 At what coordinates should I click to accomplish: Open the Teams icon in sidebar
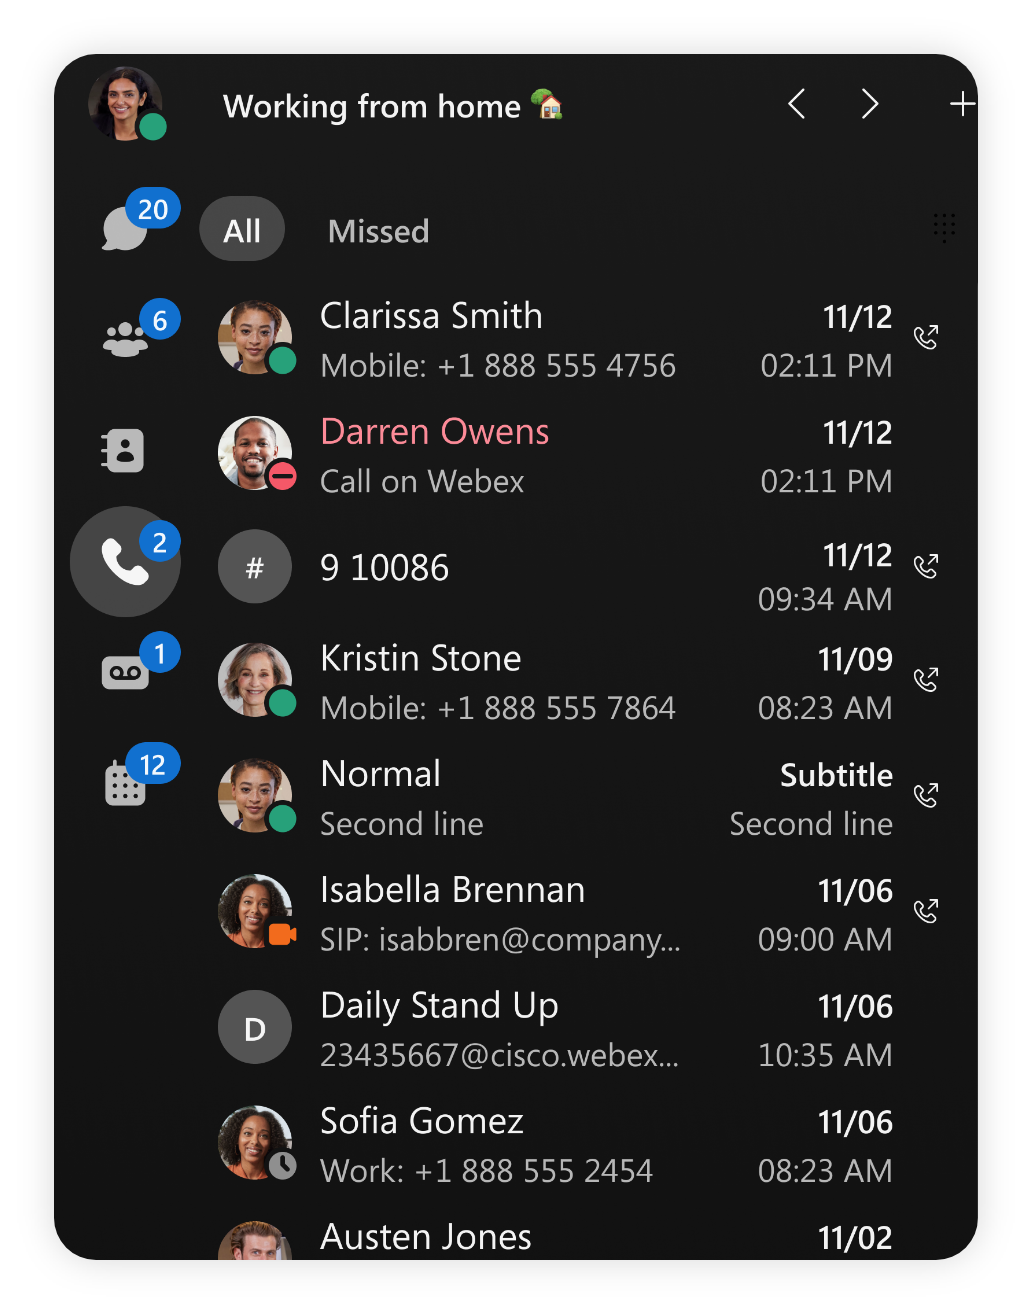click(x=125, y=339)
